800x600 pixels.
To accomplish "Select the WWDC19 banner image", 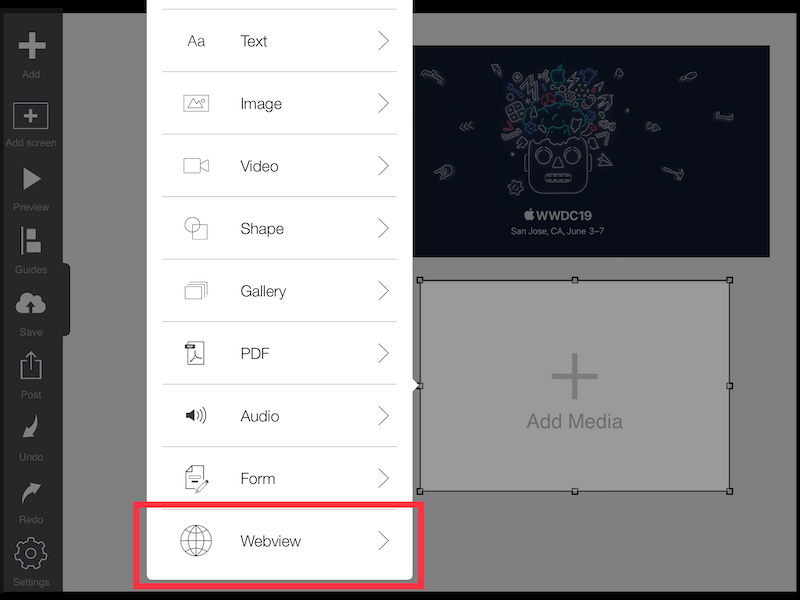I will [x=591, y=151].
